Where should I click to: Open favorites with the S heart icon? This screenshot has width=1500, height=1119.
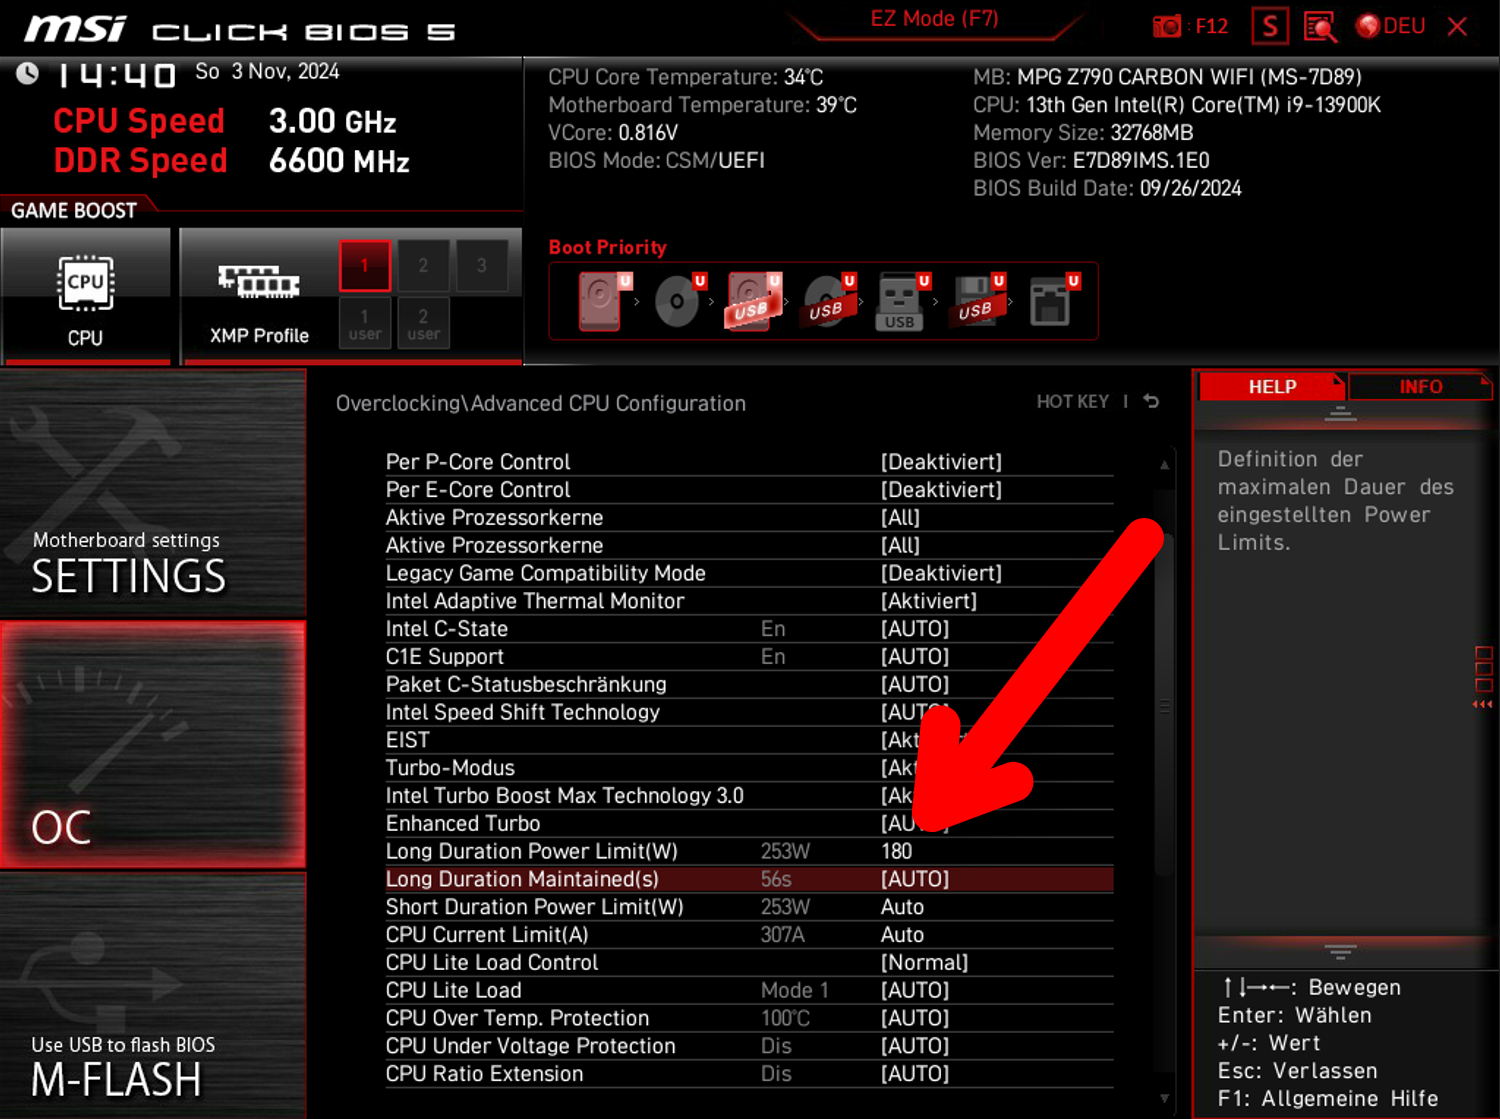click(x=1270, y=26)
